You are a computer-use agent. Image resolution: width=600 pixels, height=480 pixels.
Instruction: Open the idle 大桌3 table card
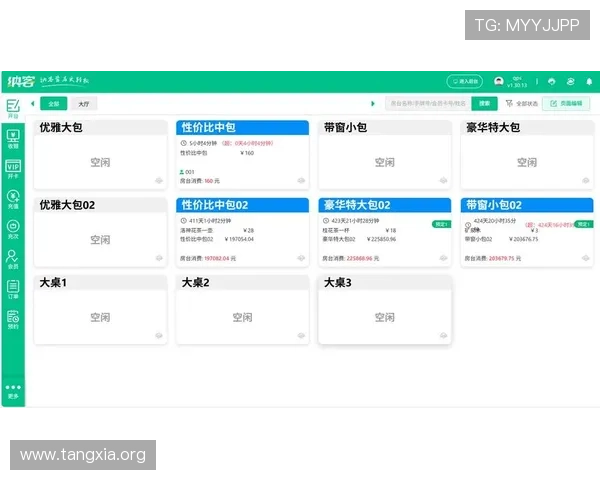click(385, 310)
